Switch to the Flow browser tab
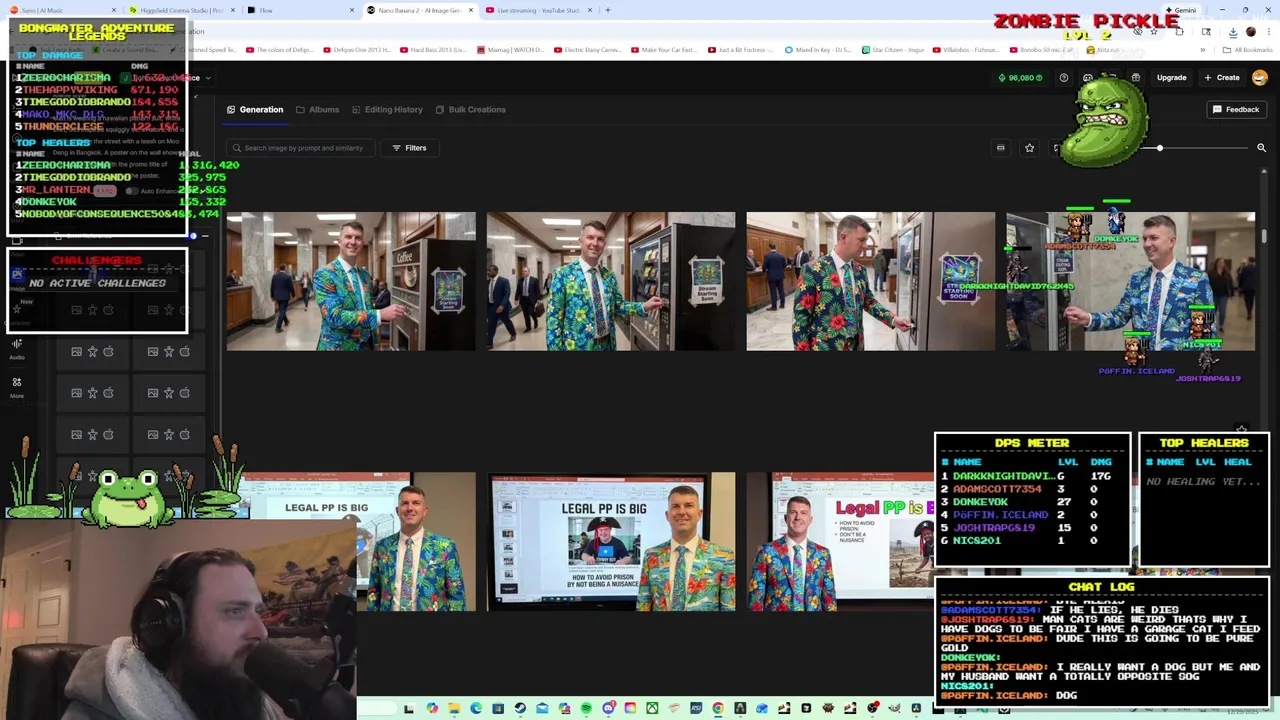The height and width of the screenshot is (720, 1280). point(300,10)
